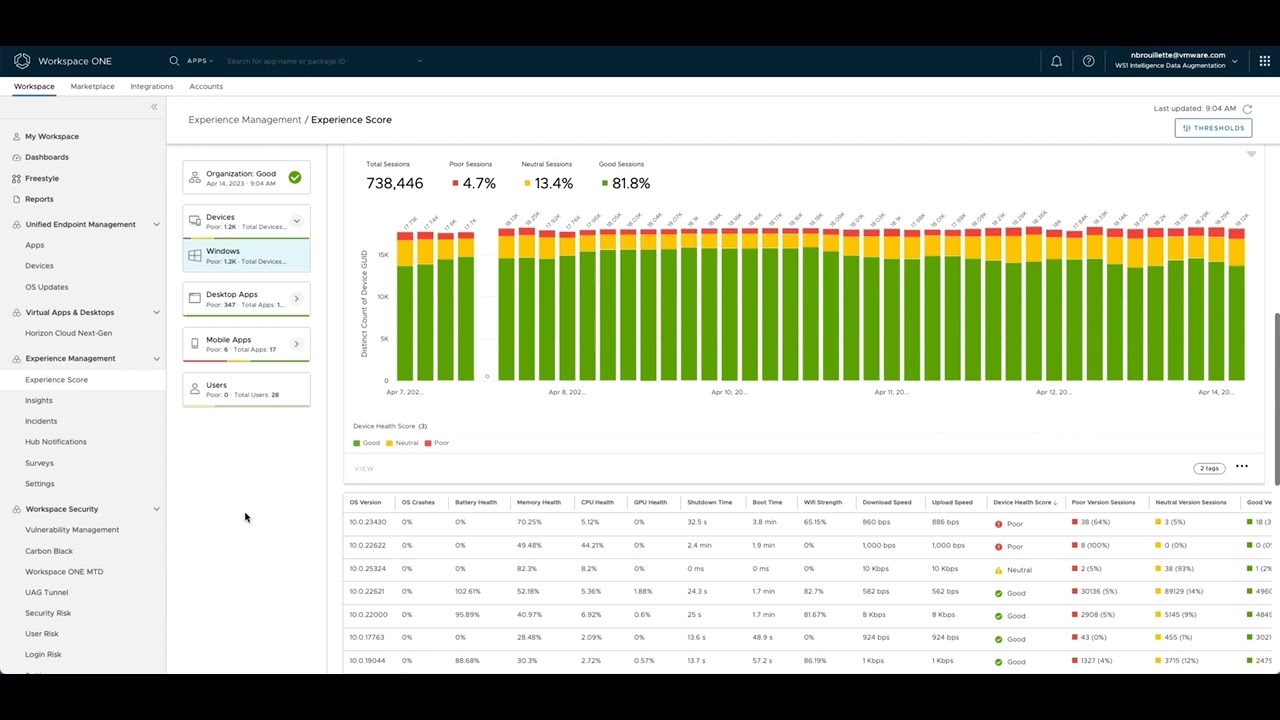Click the search magnifier icon
Screen dimensions: 1280x720
pyautogui.click(x=174, y=61)
